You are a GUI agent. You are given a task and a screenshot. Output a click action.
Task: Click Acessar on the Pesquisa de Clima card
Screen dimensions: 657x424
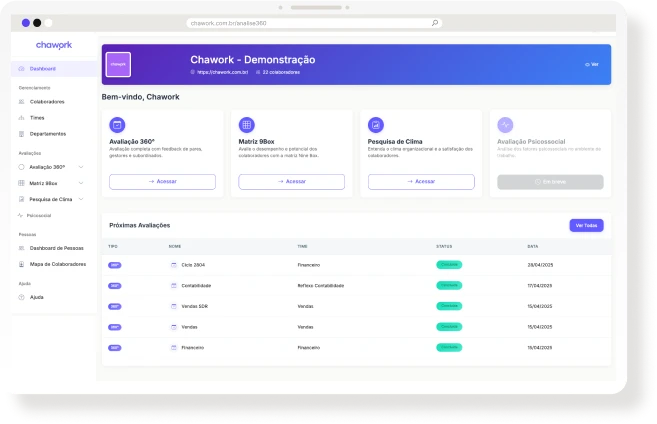point(421,181)
